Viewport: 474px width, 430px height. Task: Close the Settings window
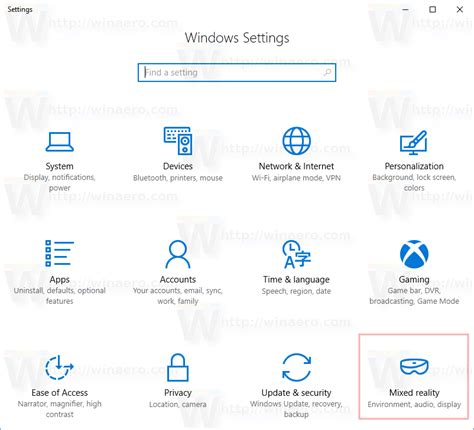pos(460,10)
